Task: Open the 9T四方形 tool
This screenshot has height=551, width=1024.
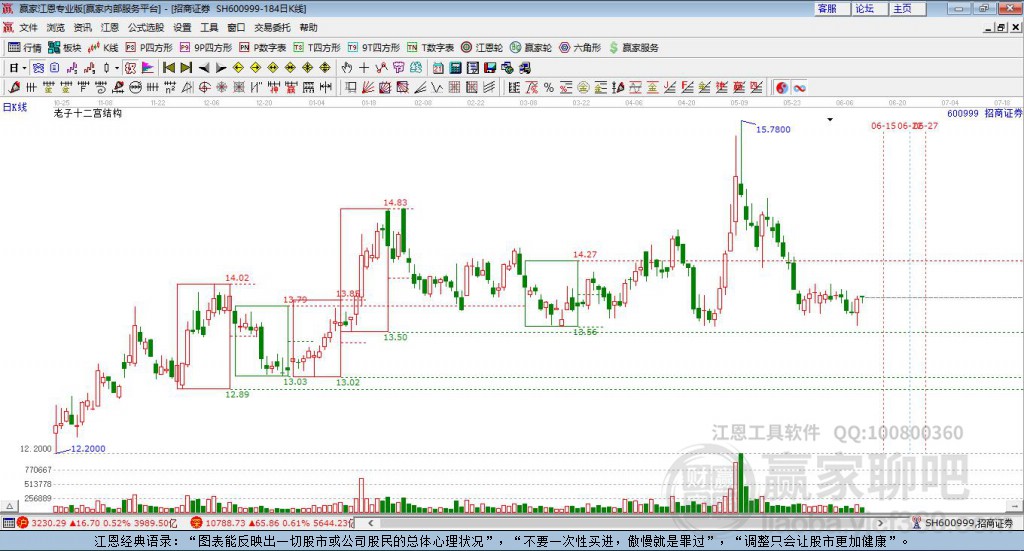Action: pyautogui.click(x=374, y=48)
